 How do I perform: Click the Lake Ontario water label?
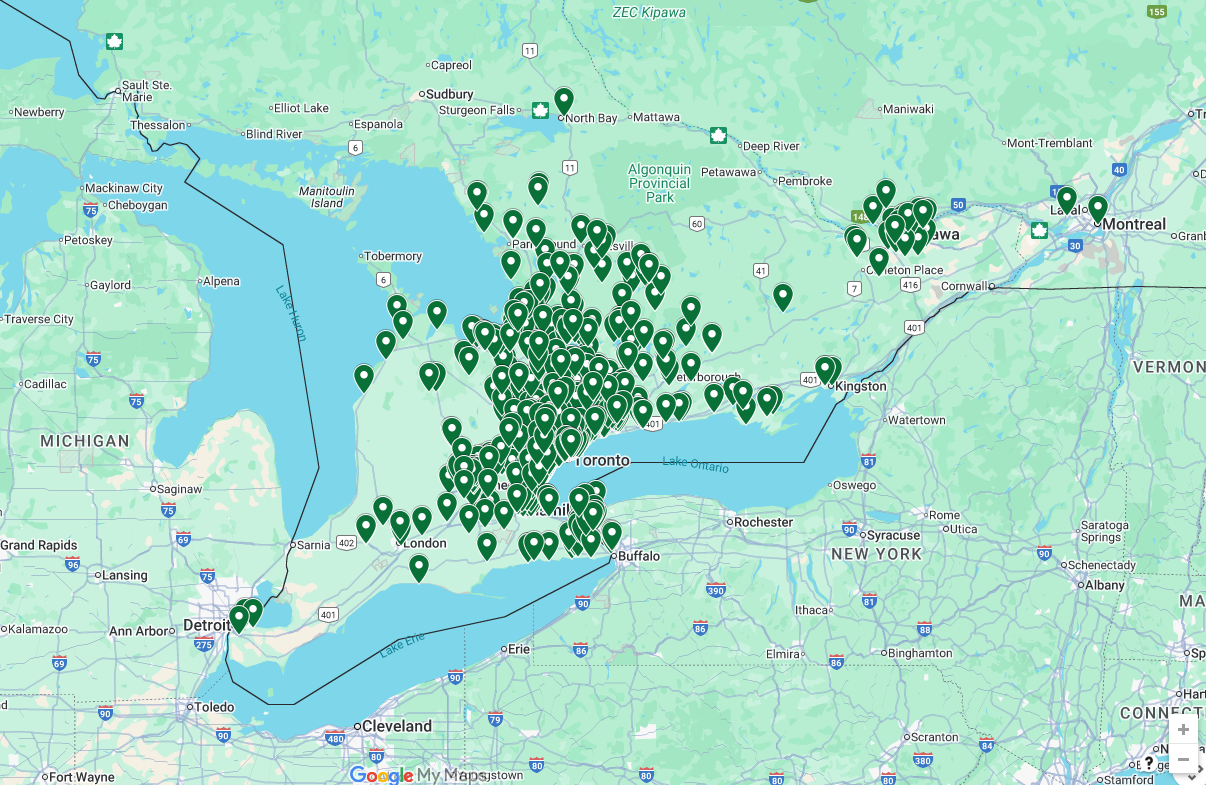click(695, 464)
